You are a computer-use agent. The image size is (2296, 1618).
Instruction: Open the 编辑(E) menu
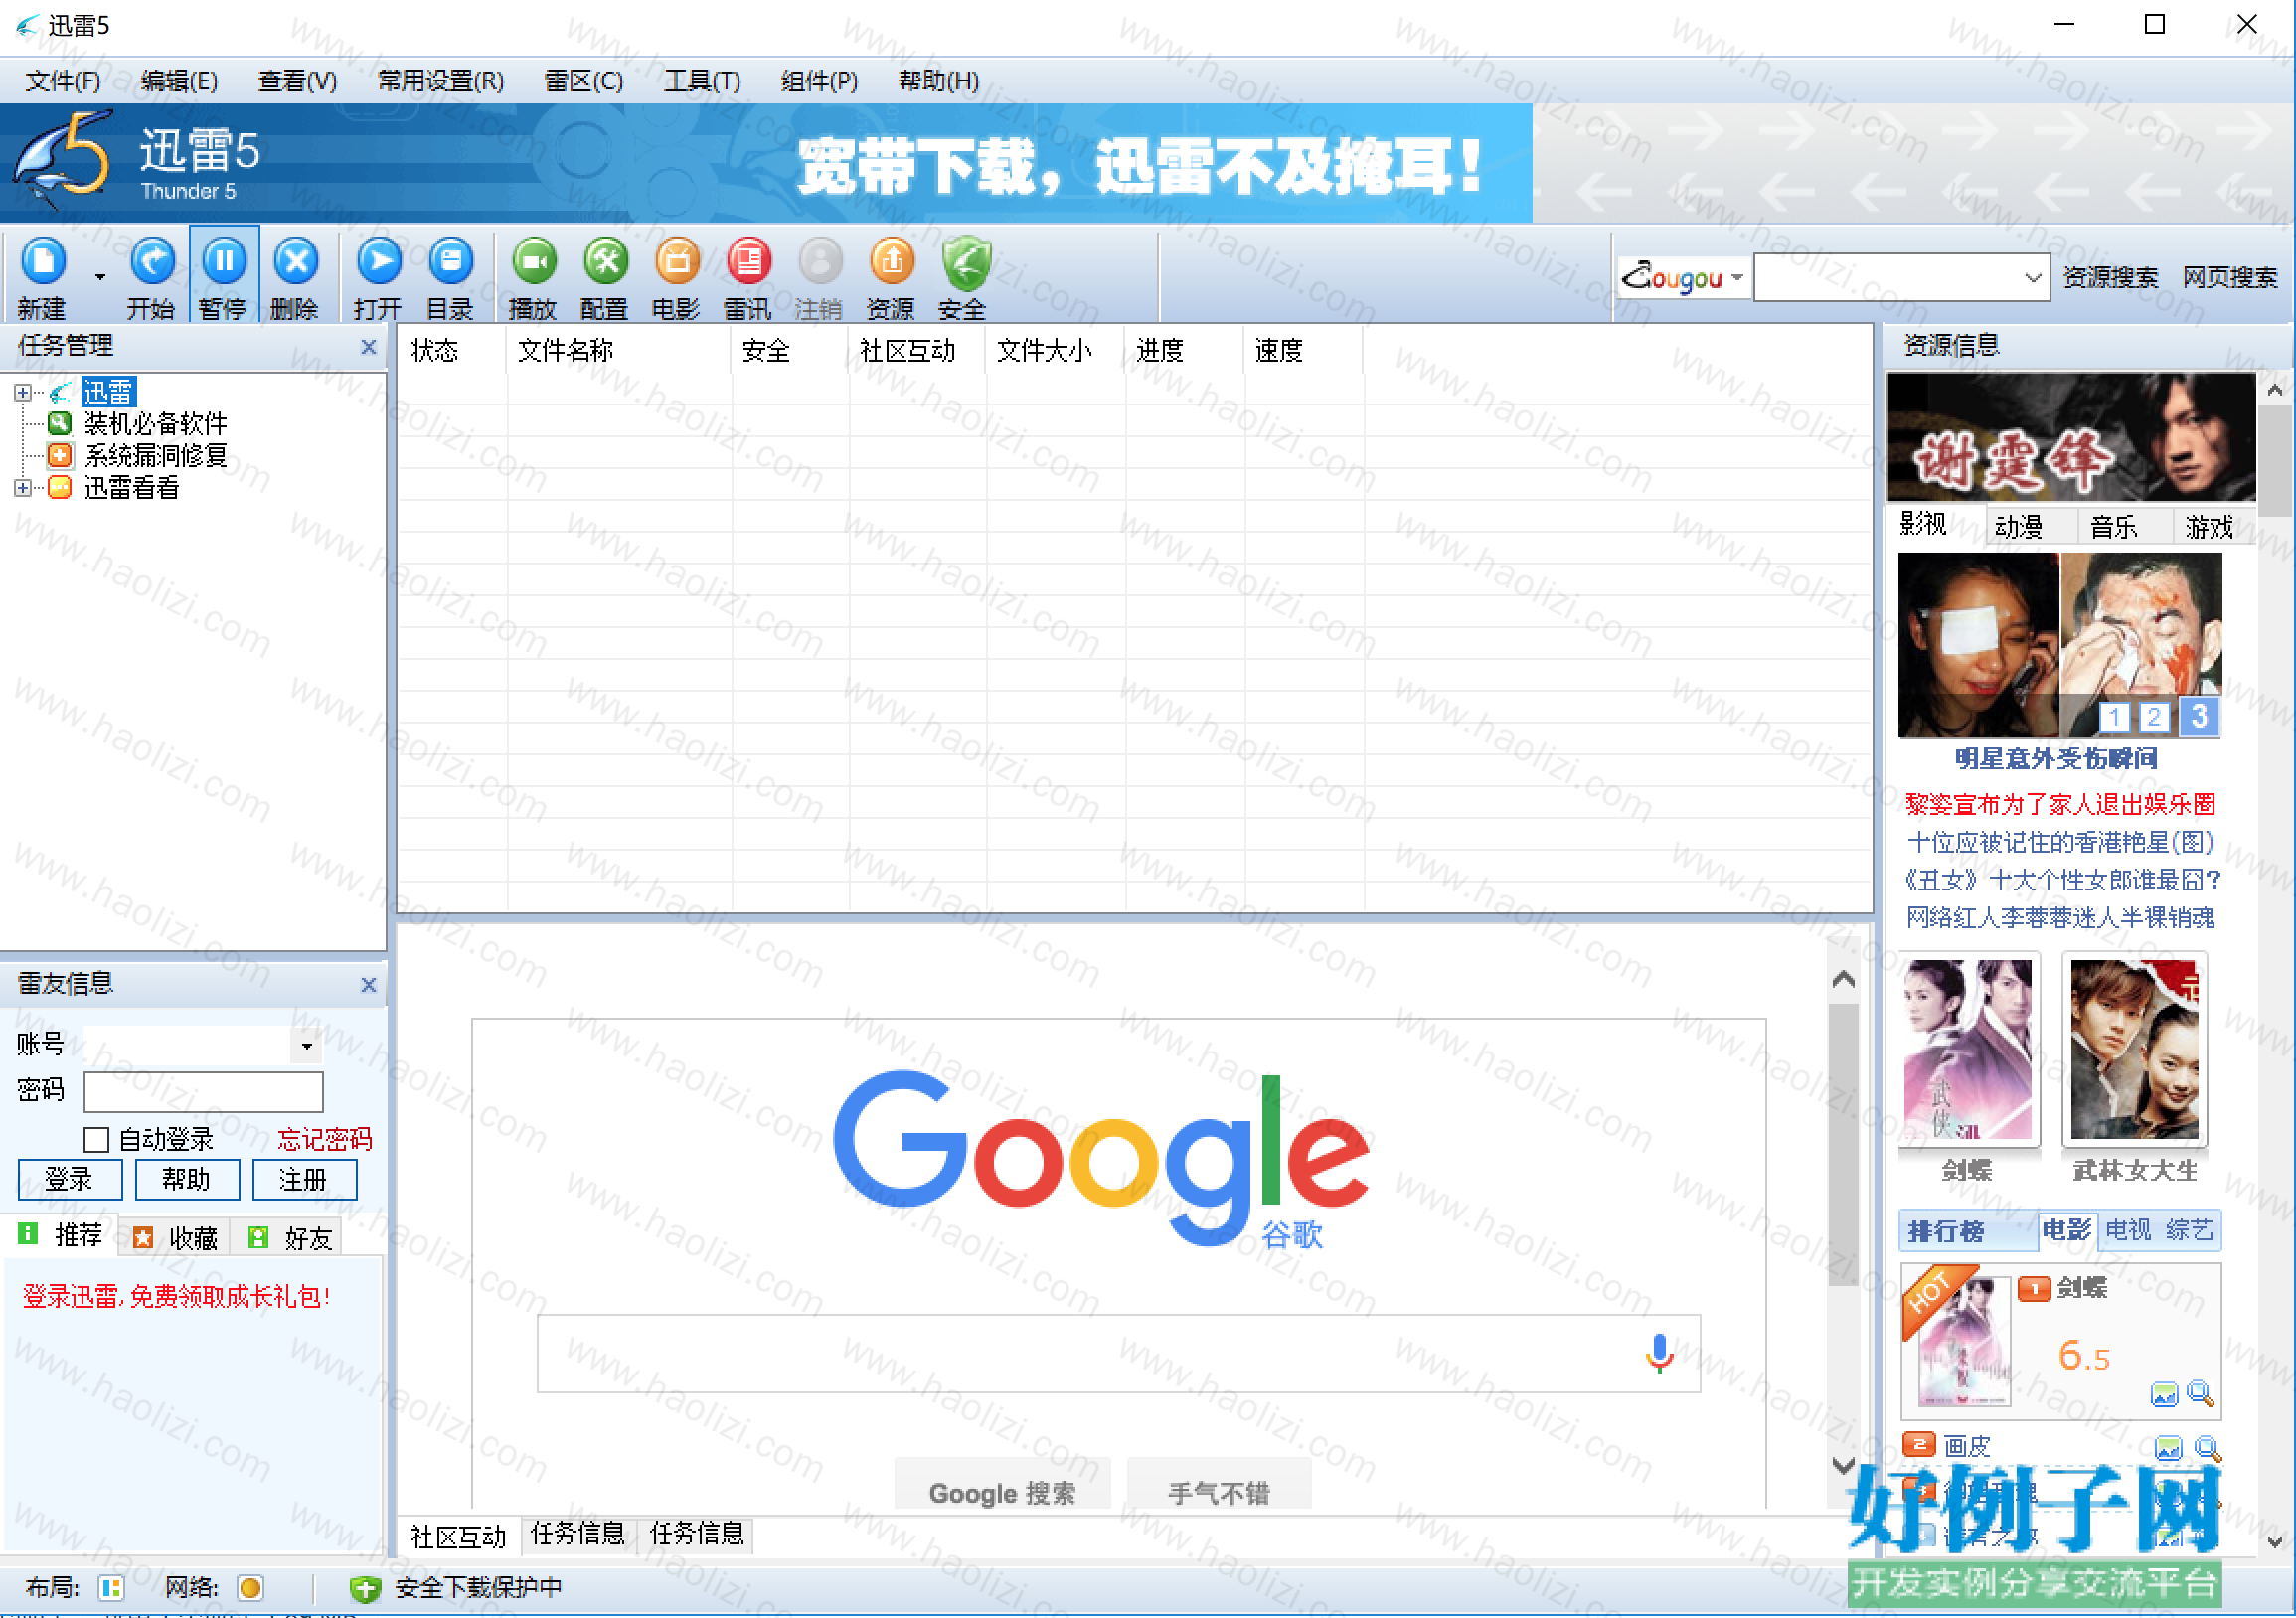click(179, 81)
